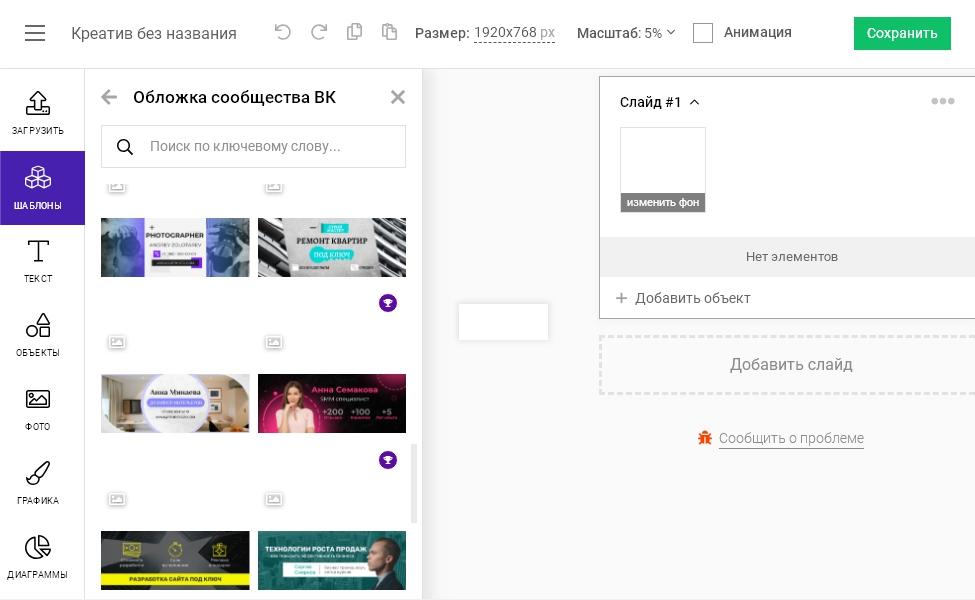
Task: Click the green Сохранить button
Action: pyautogui.click(x=901, y=33)
